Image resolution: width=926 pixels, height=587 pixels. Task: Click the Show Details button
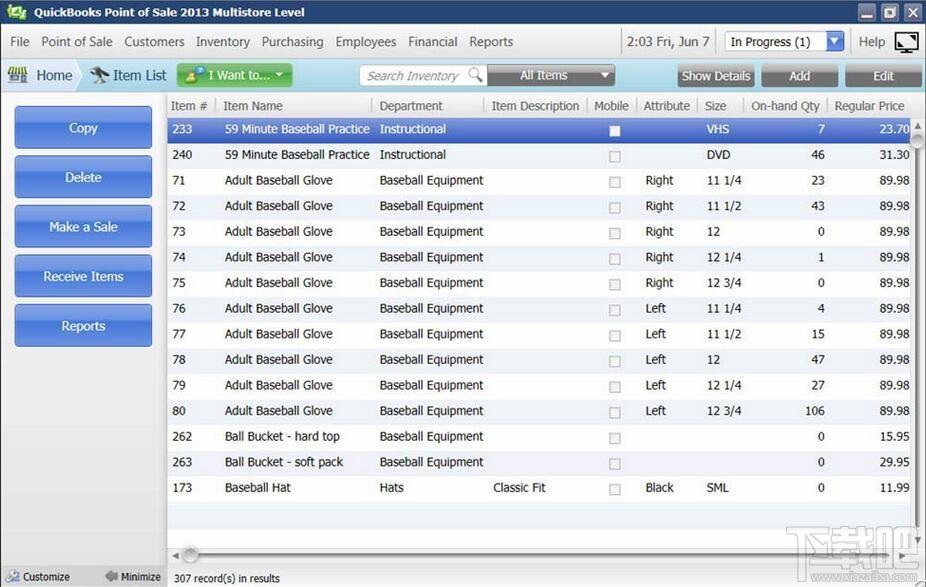point(716,76)
